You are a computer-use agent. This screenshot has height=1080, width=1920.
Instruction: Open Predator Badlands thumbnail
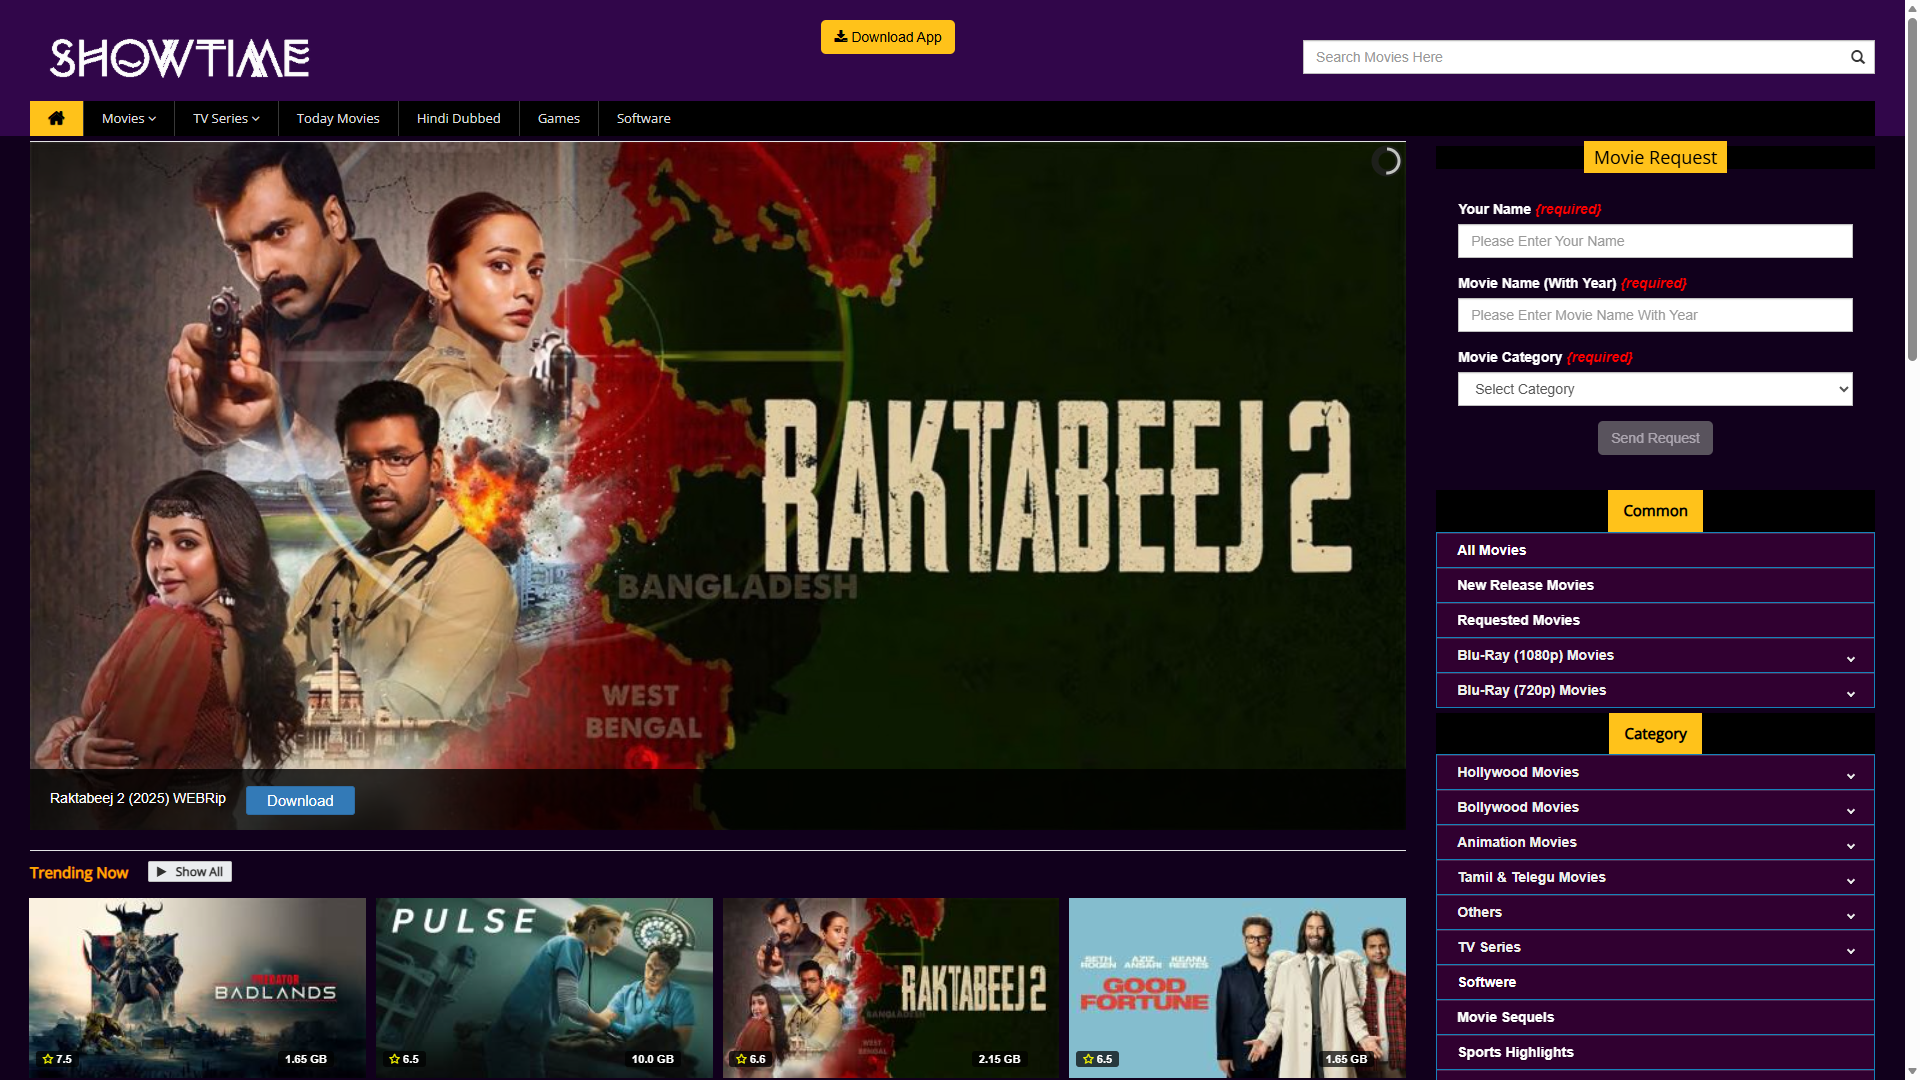click(197, 987)
